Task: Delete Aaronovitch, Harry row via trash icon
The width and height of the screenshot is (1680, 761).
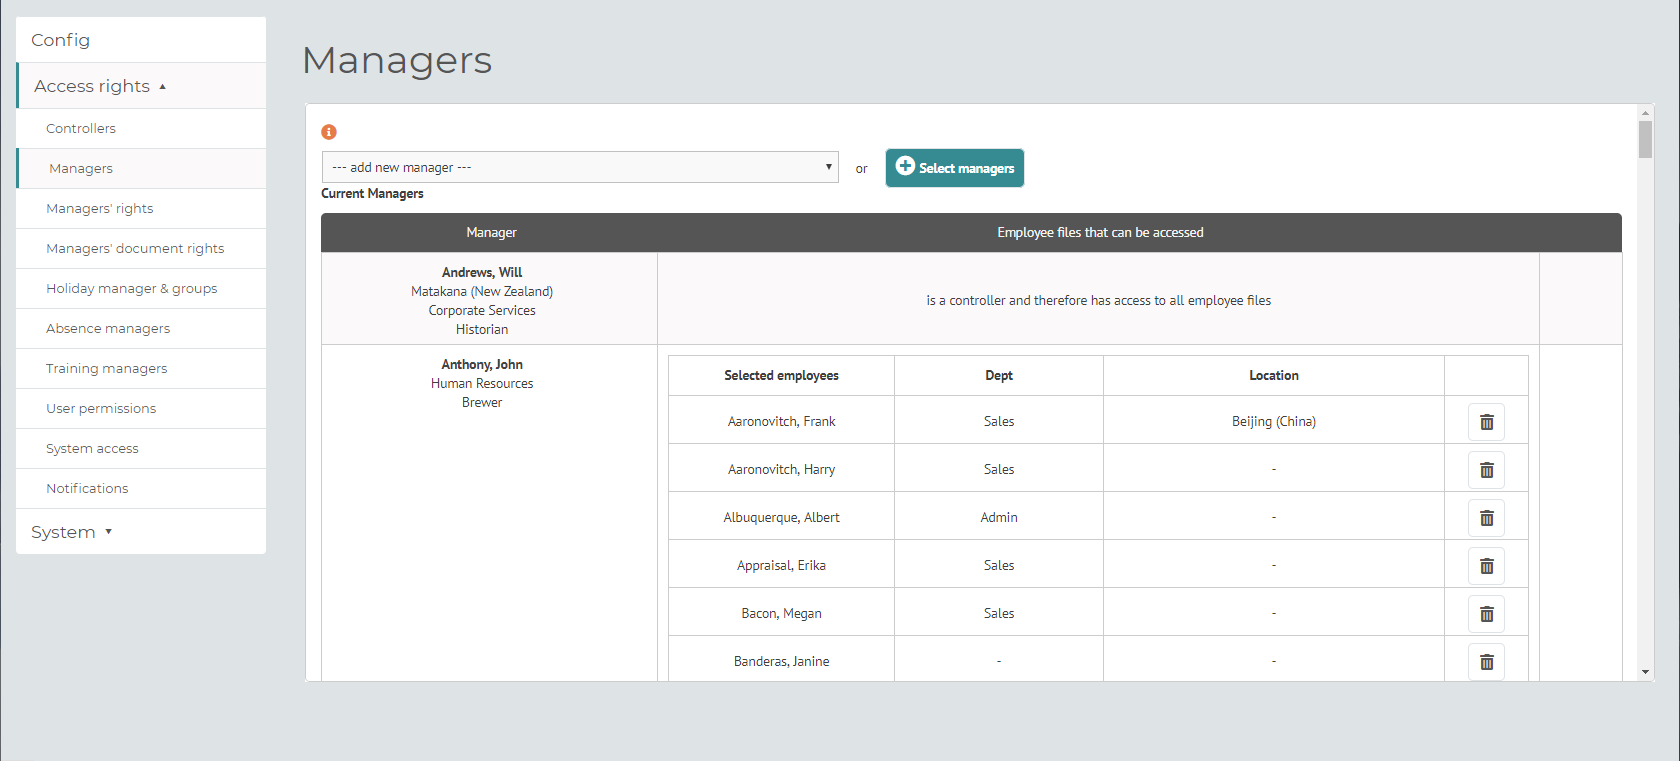Action: [x=1486, y=470]
